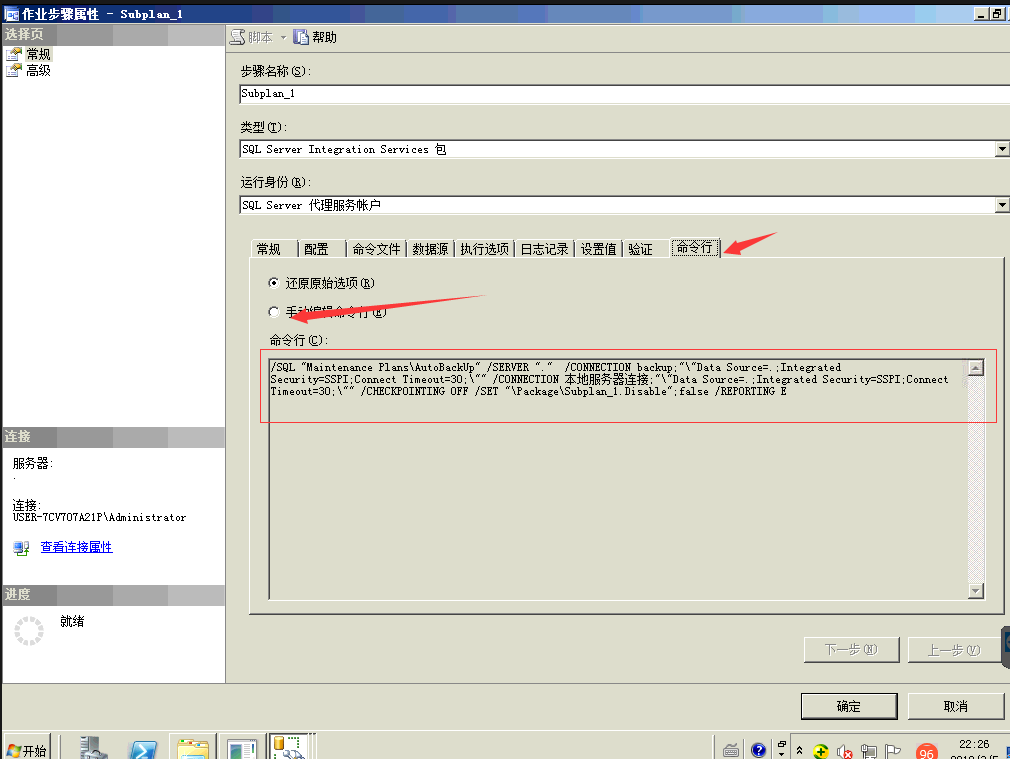1010x759 pixels.
Task: Open the 类型 combo box showing Integration Services
Action: pos(624,149)
